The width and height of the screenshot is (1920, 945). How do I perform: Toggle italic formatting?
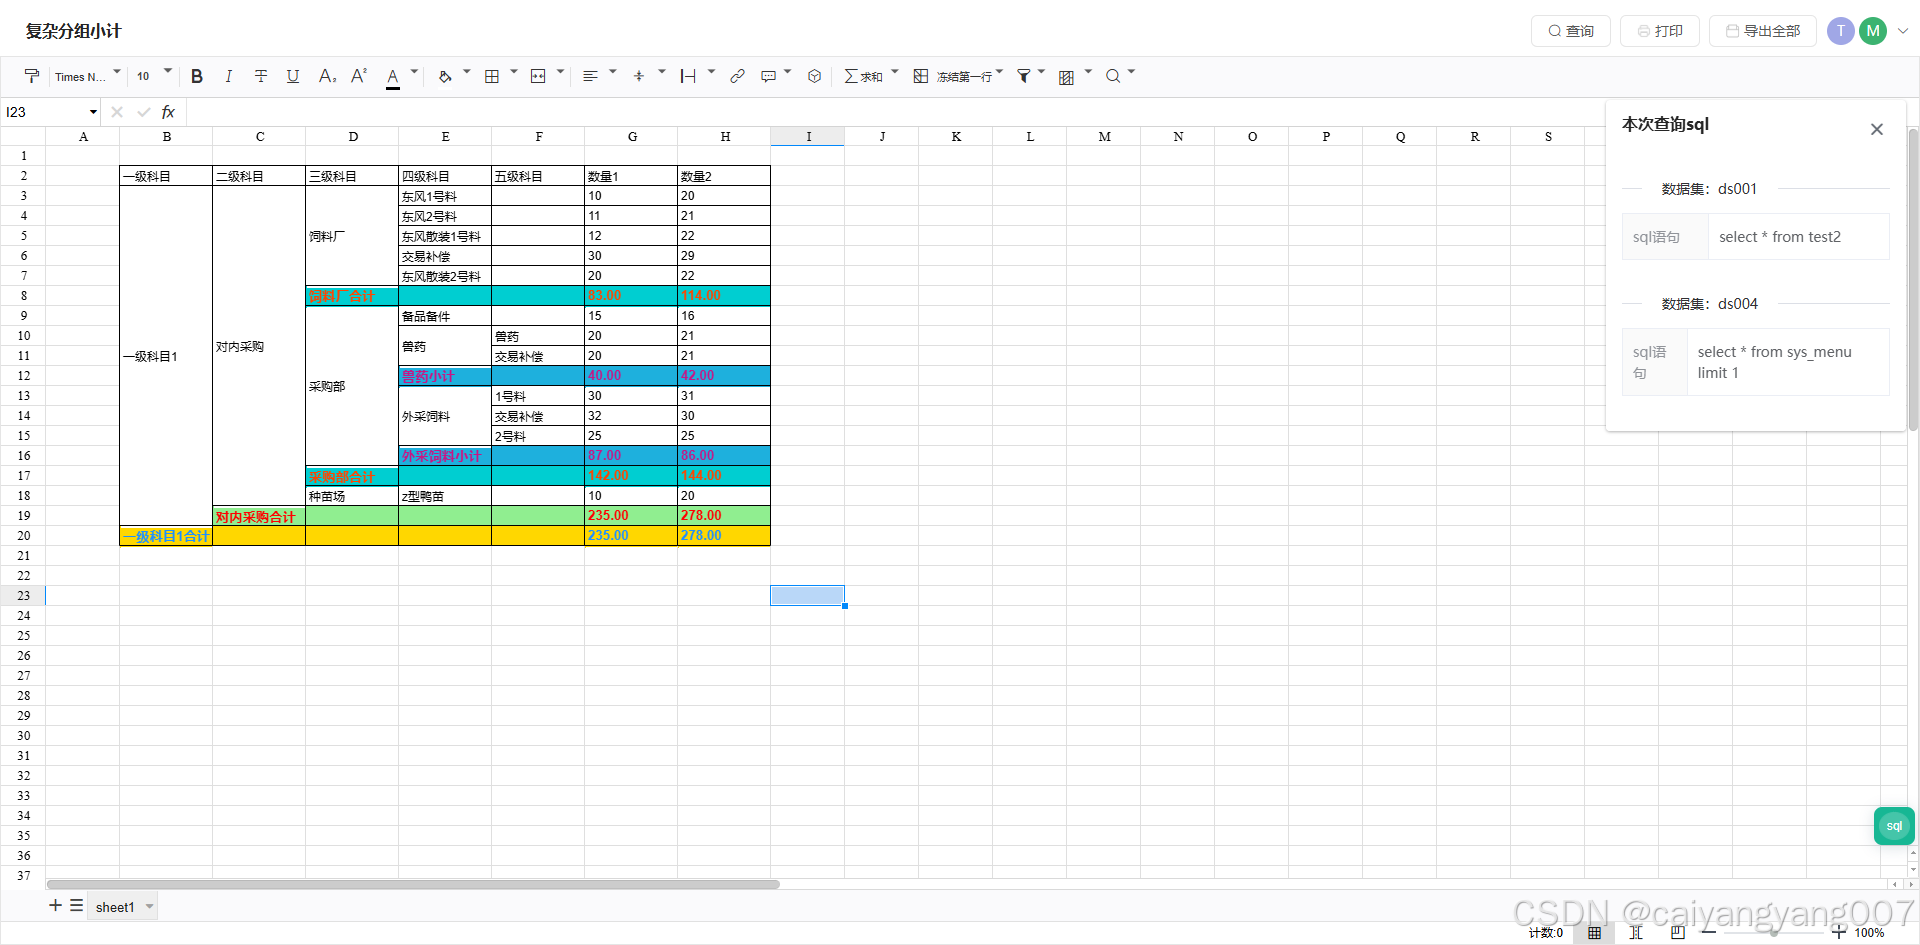pos(228,76)
